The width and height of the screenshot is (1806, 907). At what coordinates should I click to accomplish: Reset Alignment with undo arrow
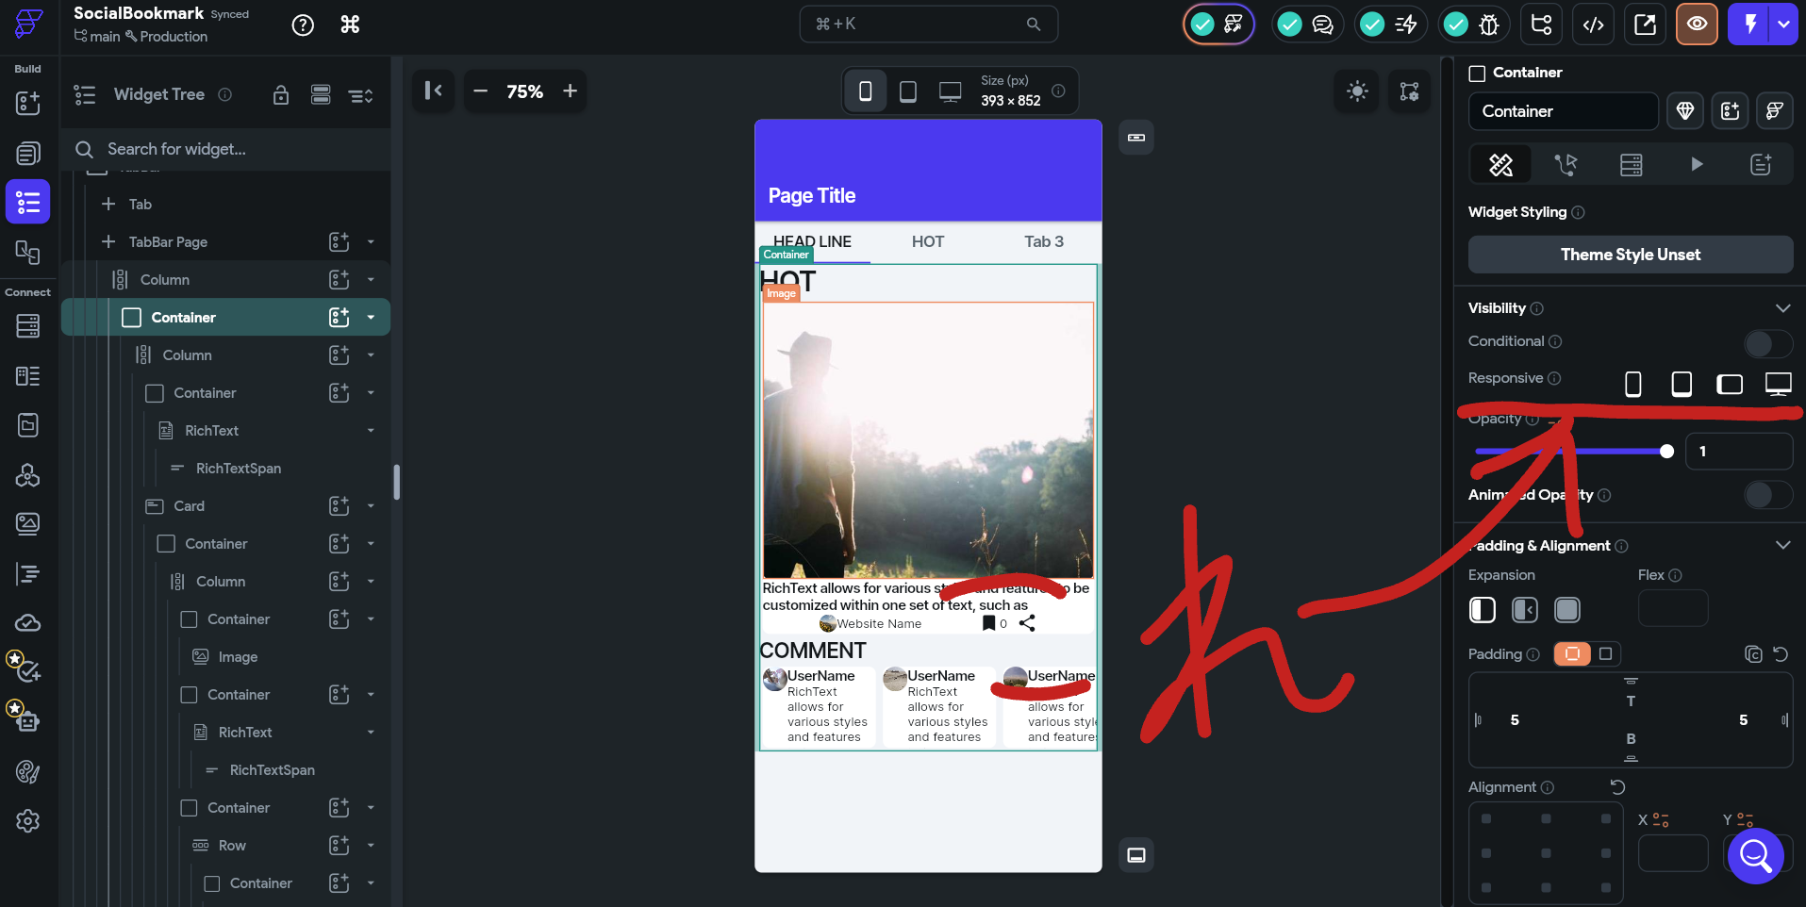point(1617,787)
